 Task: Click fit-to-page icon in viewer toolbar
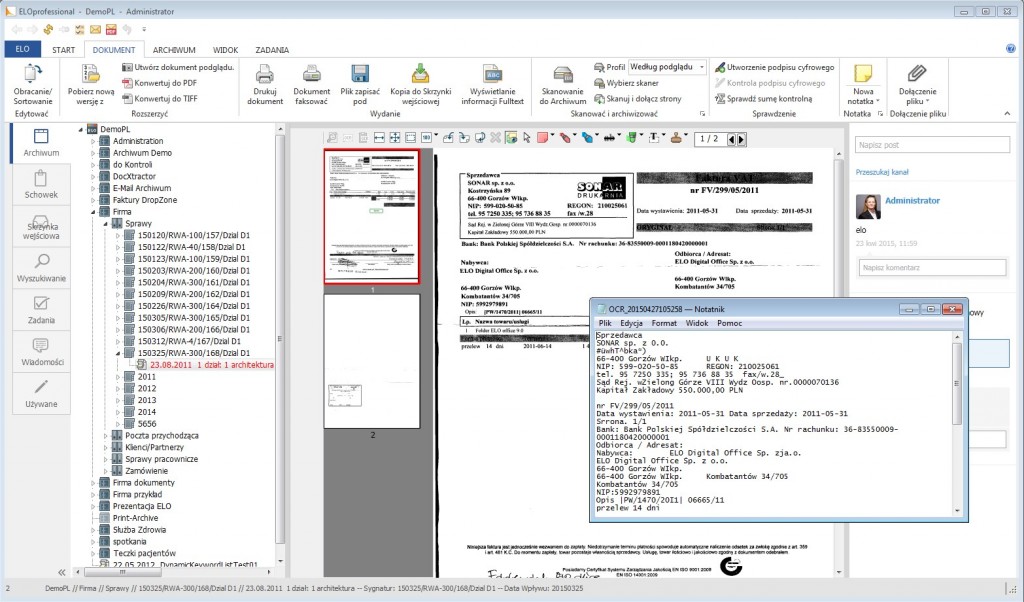click(x=395, y=138)
